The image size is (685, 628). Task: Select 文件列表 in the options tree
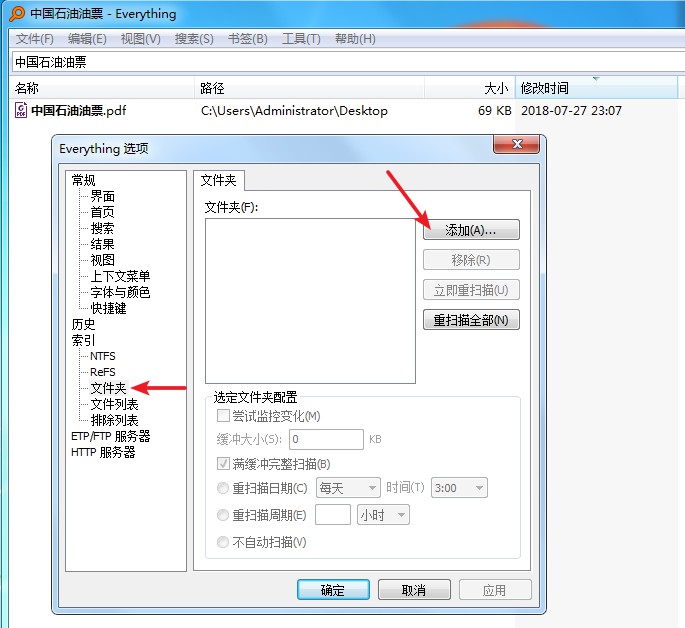click(114, 404)
